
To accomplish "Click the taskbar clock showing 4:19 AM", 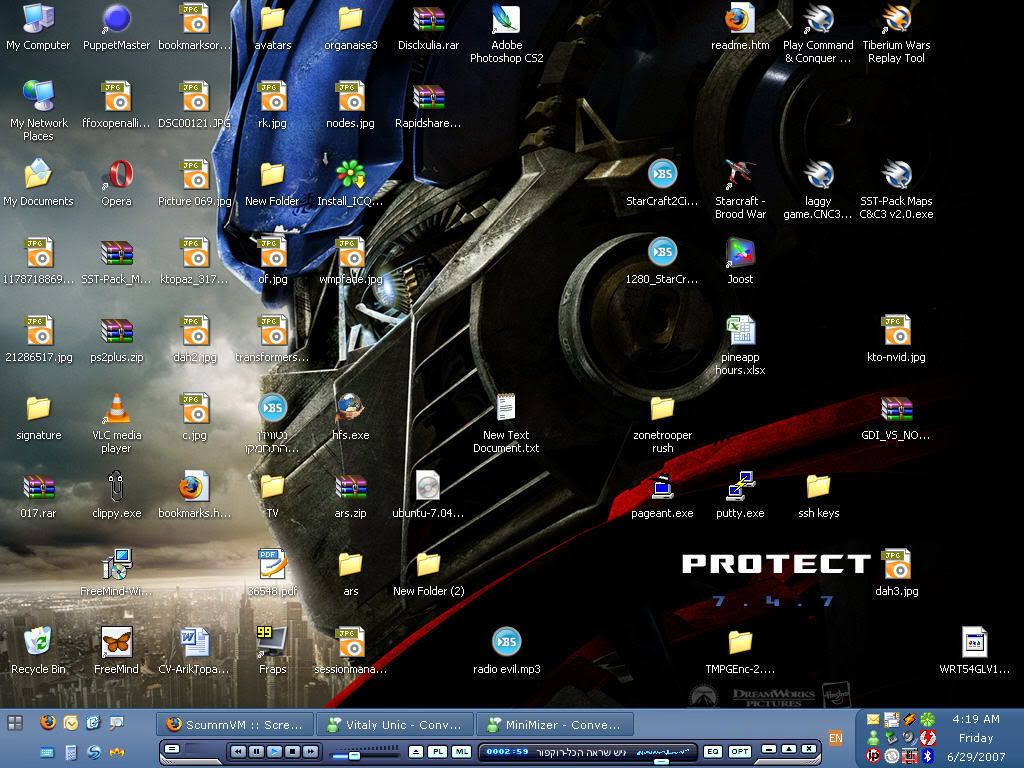I will [x=976, y=719].
